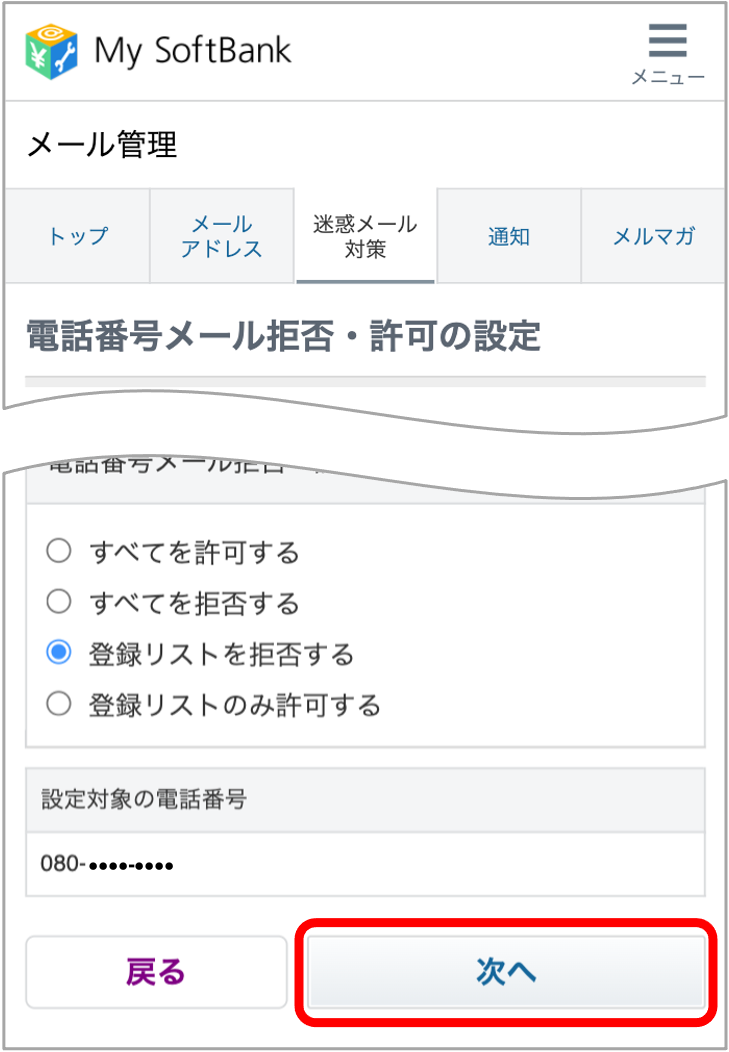Select the 登録リストを拒否する radio button
This screenshot has height=1052, width=729.
(x=59, y=654)
